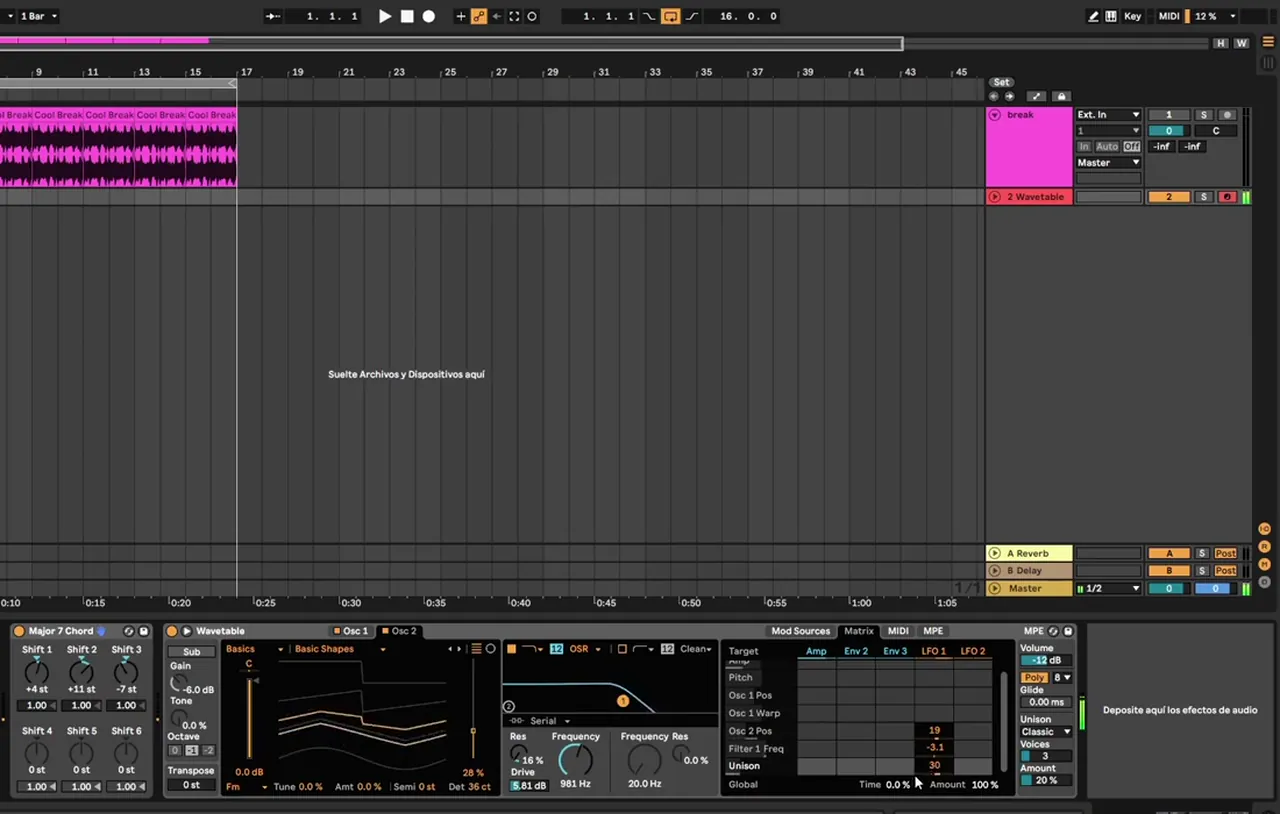Click the Punch-In switch
Viewport: 1280px width, 814px height.
pos(650,16)
